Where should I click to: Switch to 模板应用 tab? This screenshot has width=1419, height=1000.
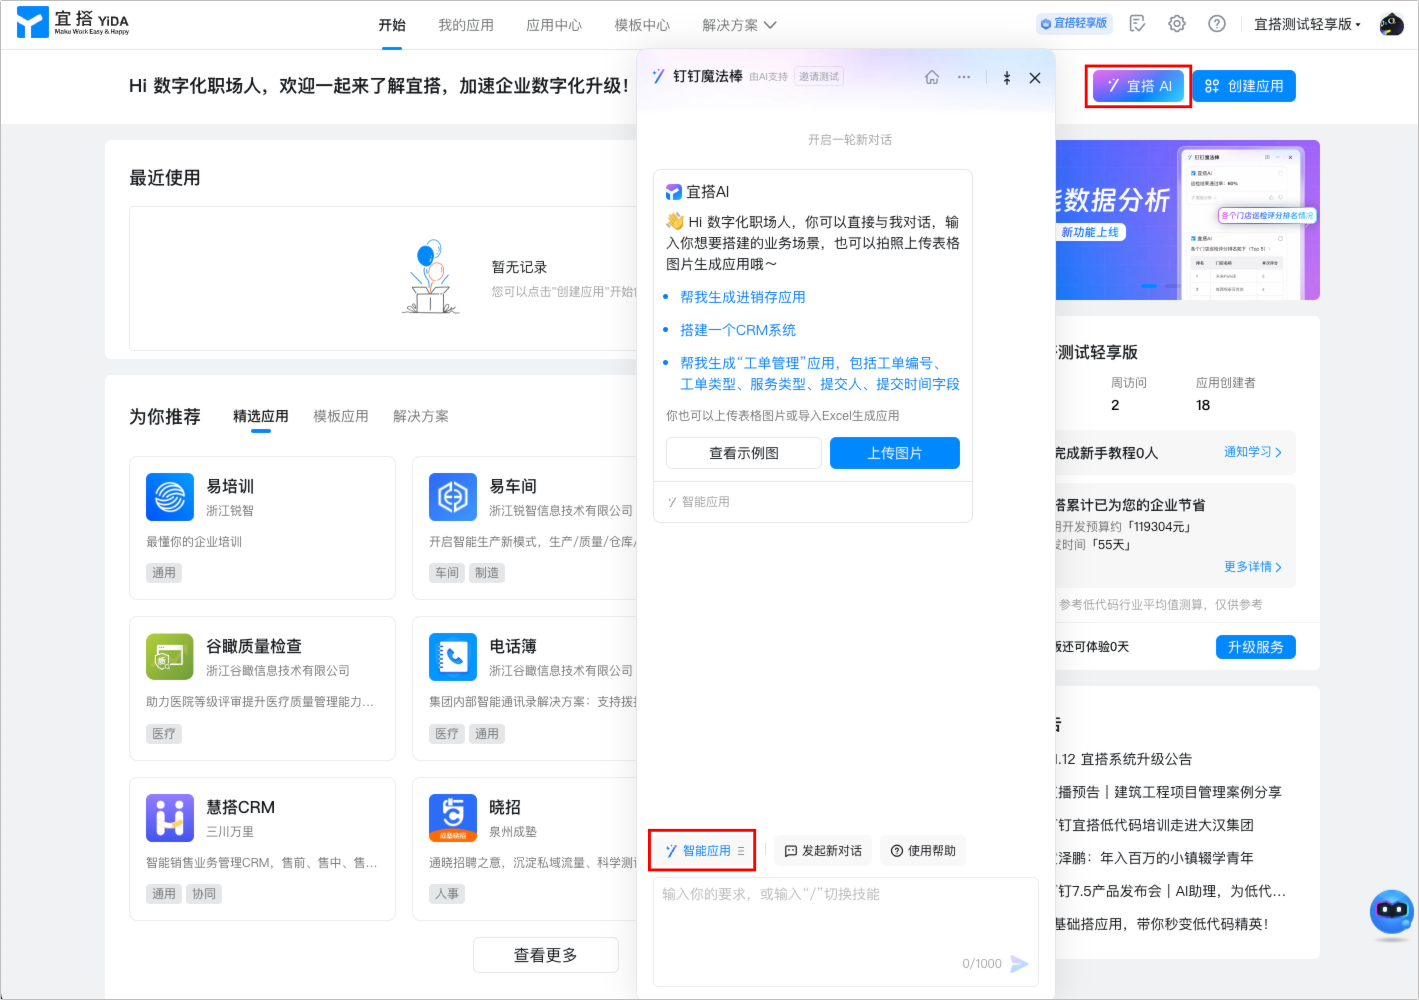(x=341, y=416)
